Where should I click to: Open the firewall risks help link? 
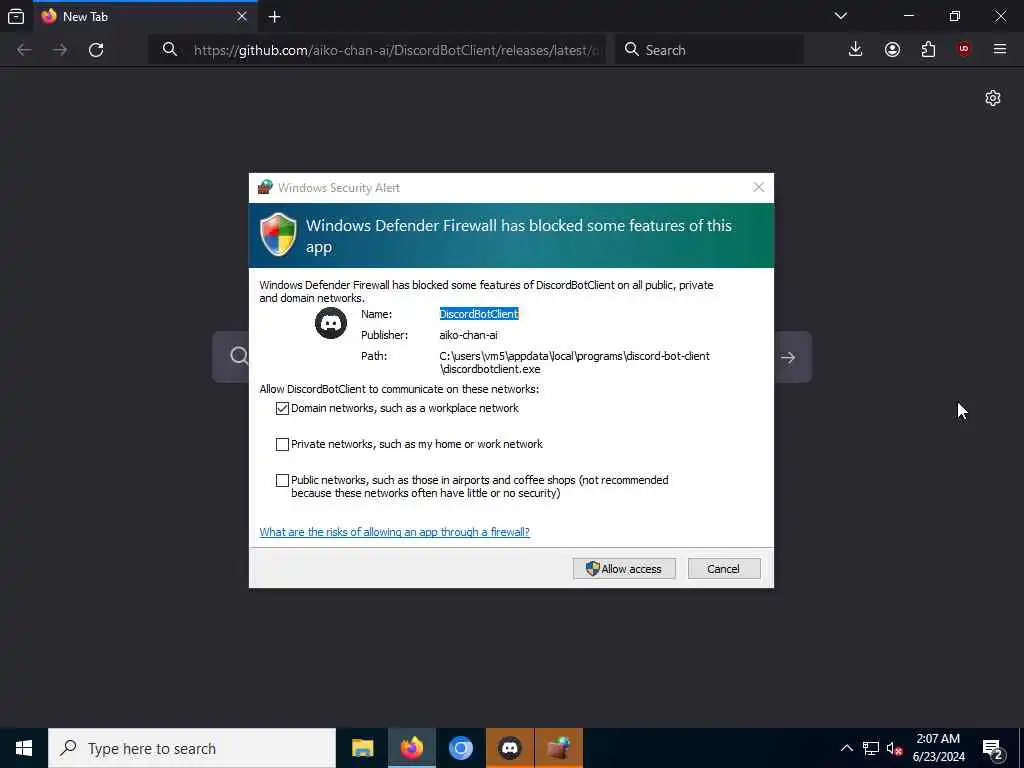[x=394, y=532]
